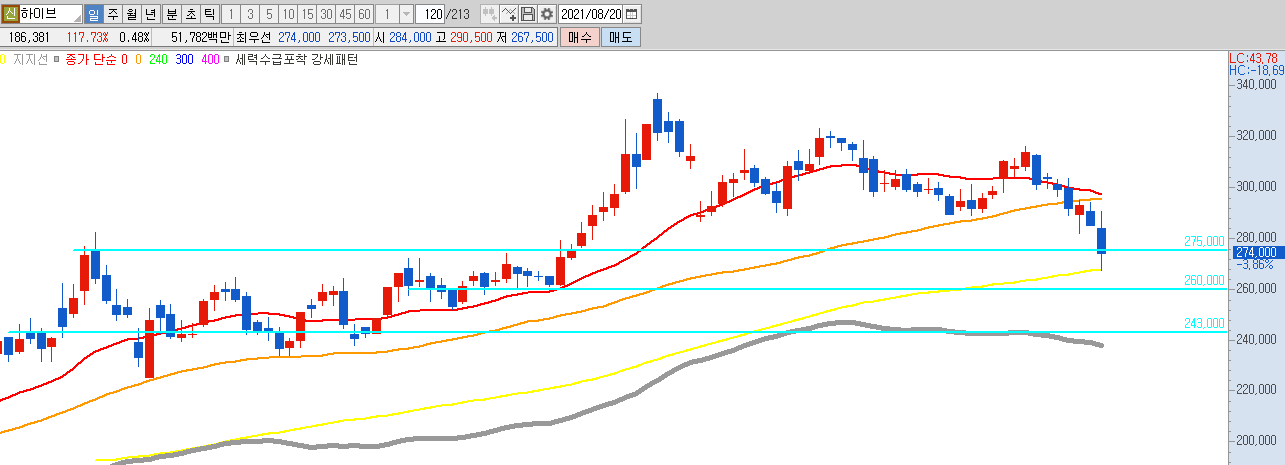Click the interval value field showing 1

(x=387, y=14)
